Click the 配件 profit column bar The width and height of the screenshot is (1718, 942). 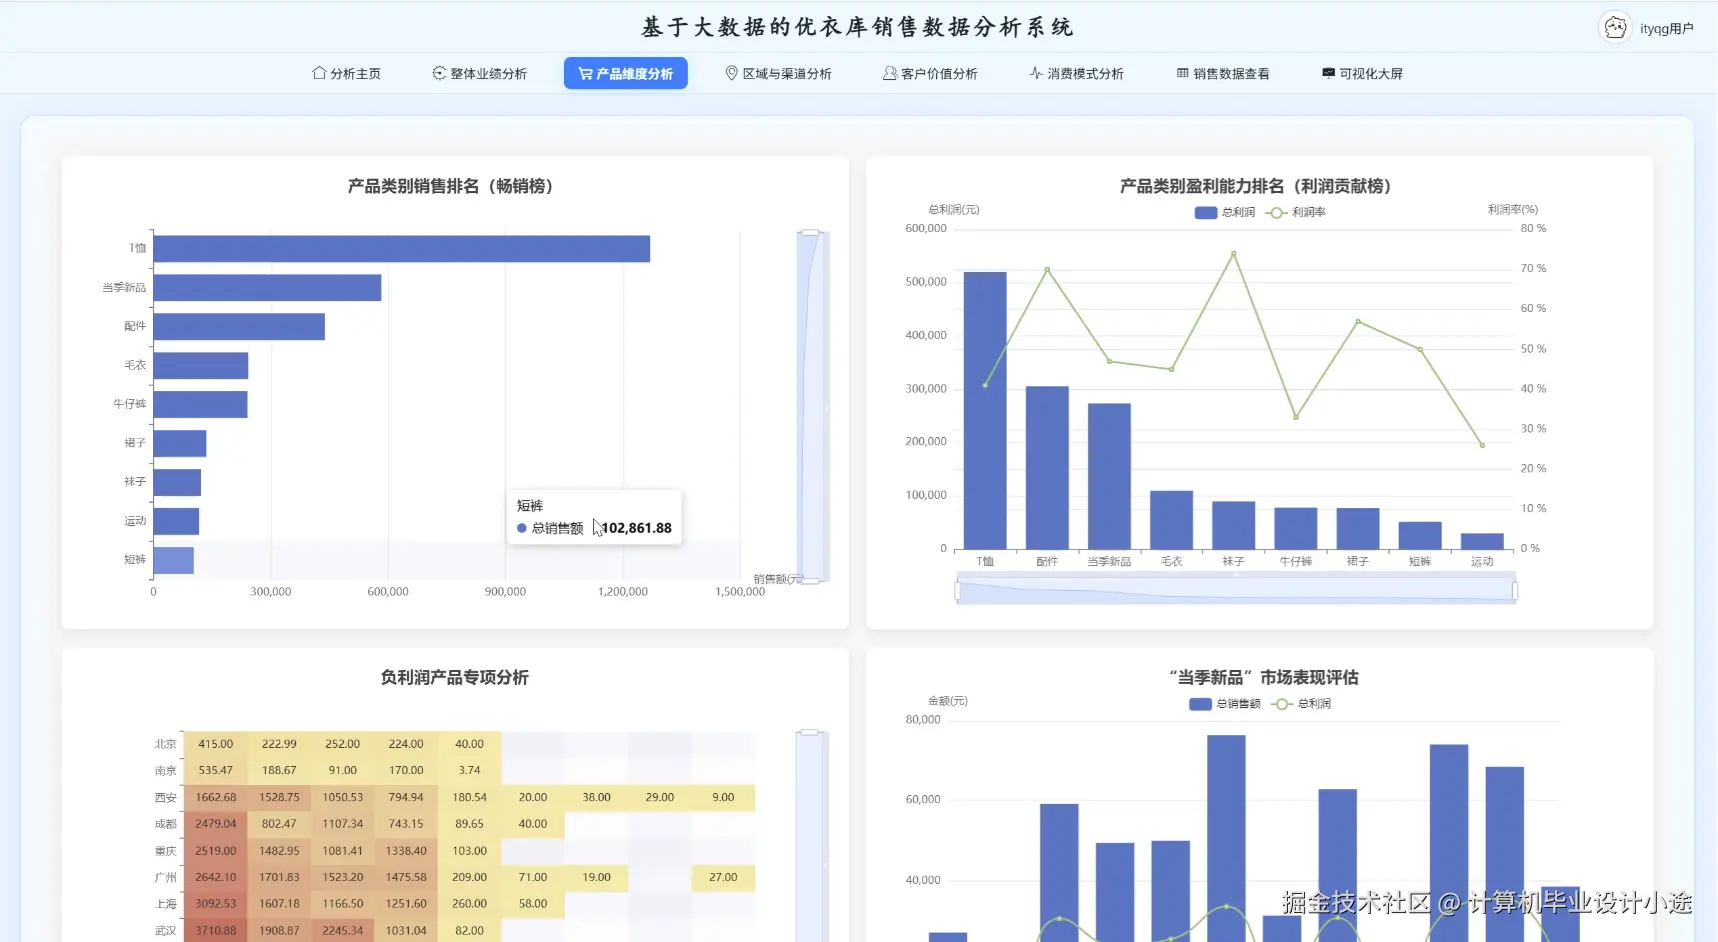(1047, 468)
